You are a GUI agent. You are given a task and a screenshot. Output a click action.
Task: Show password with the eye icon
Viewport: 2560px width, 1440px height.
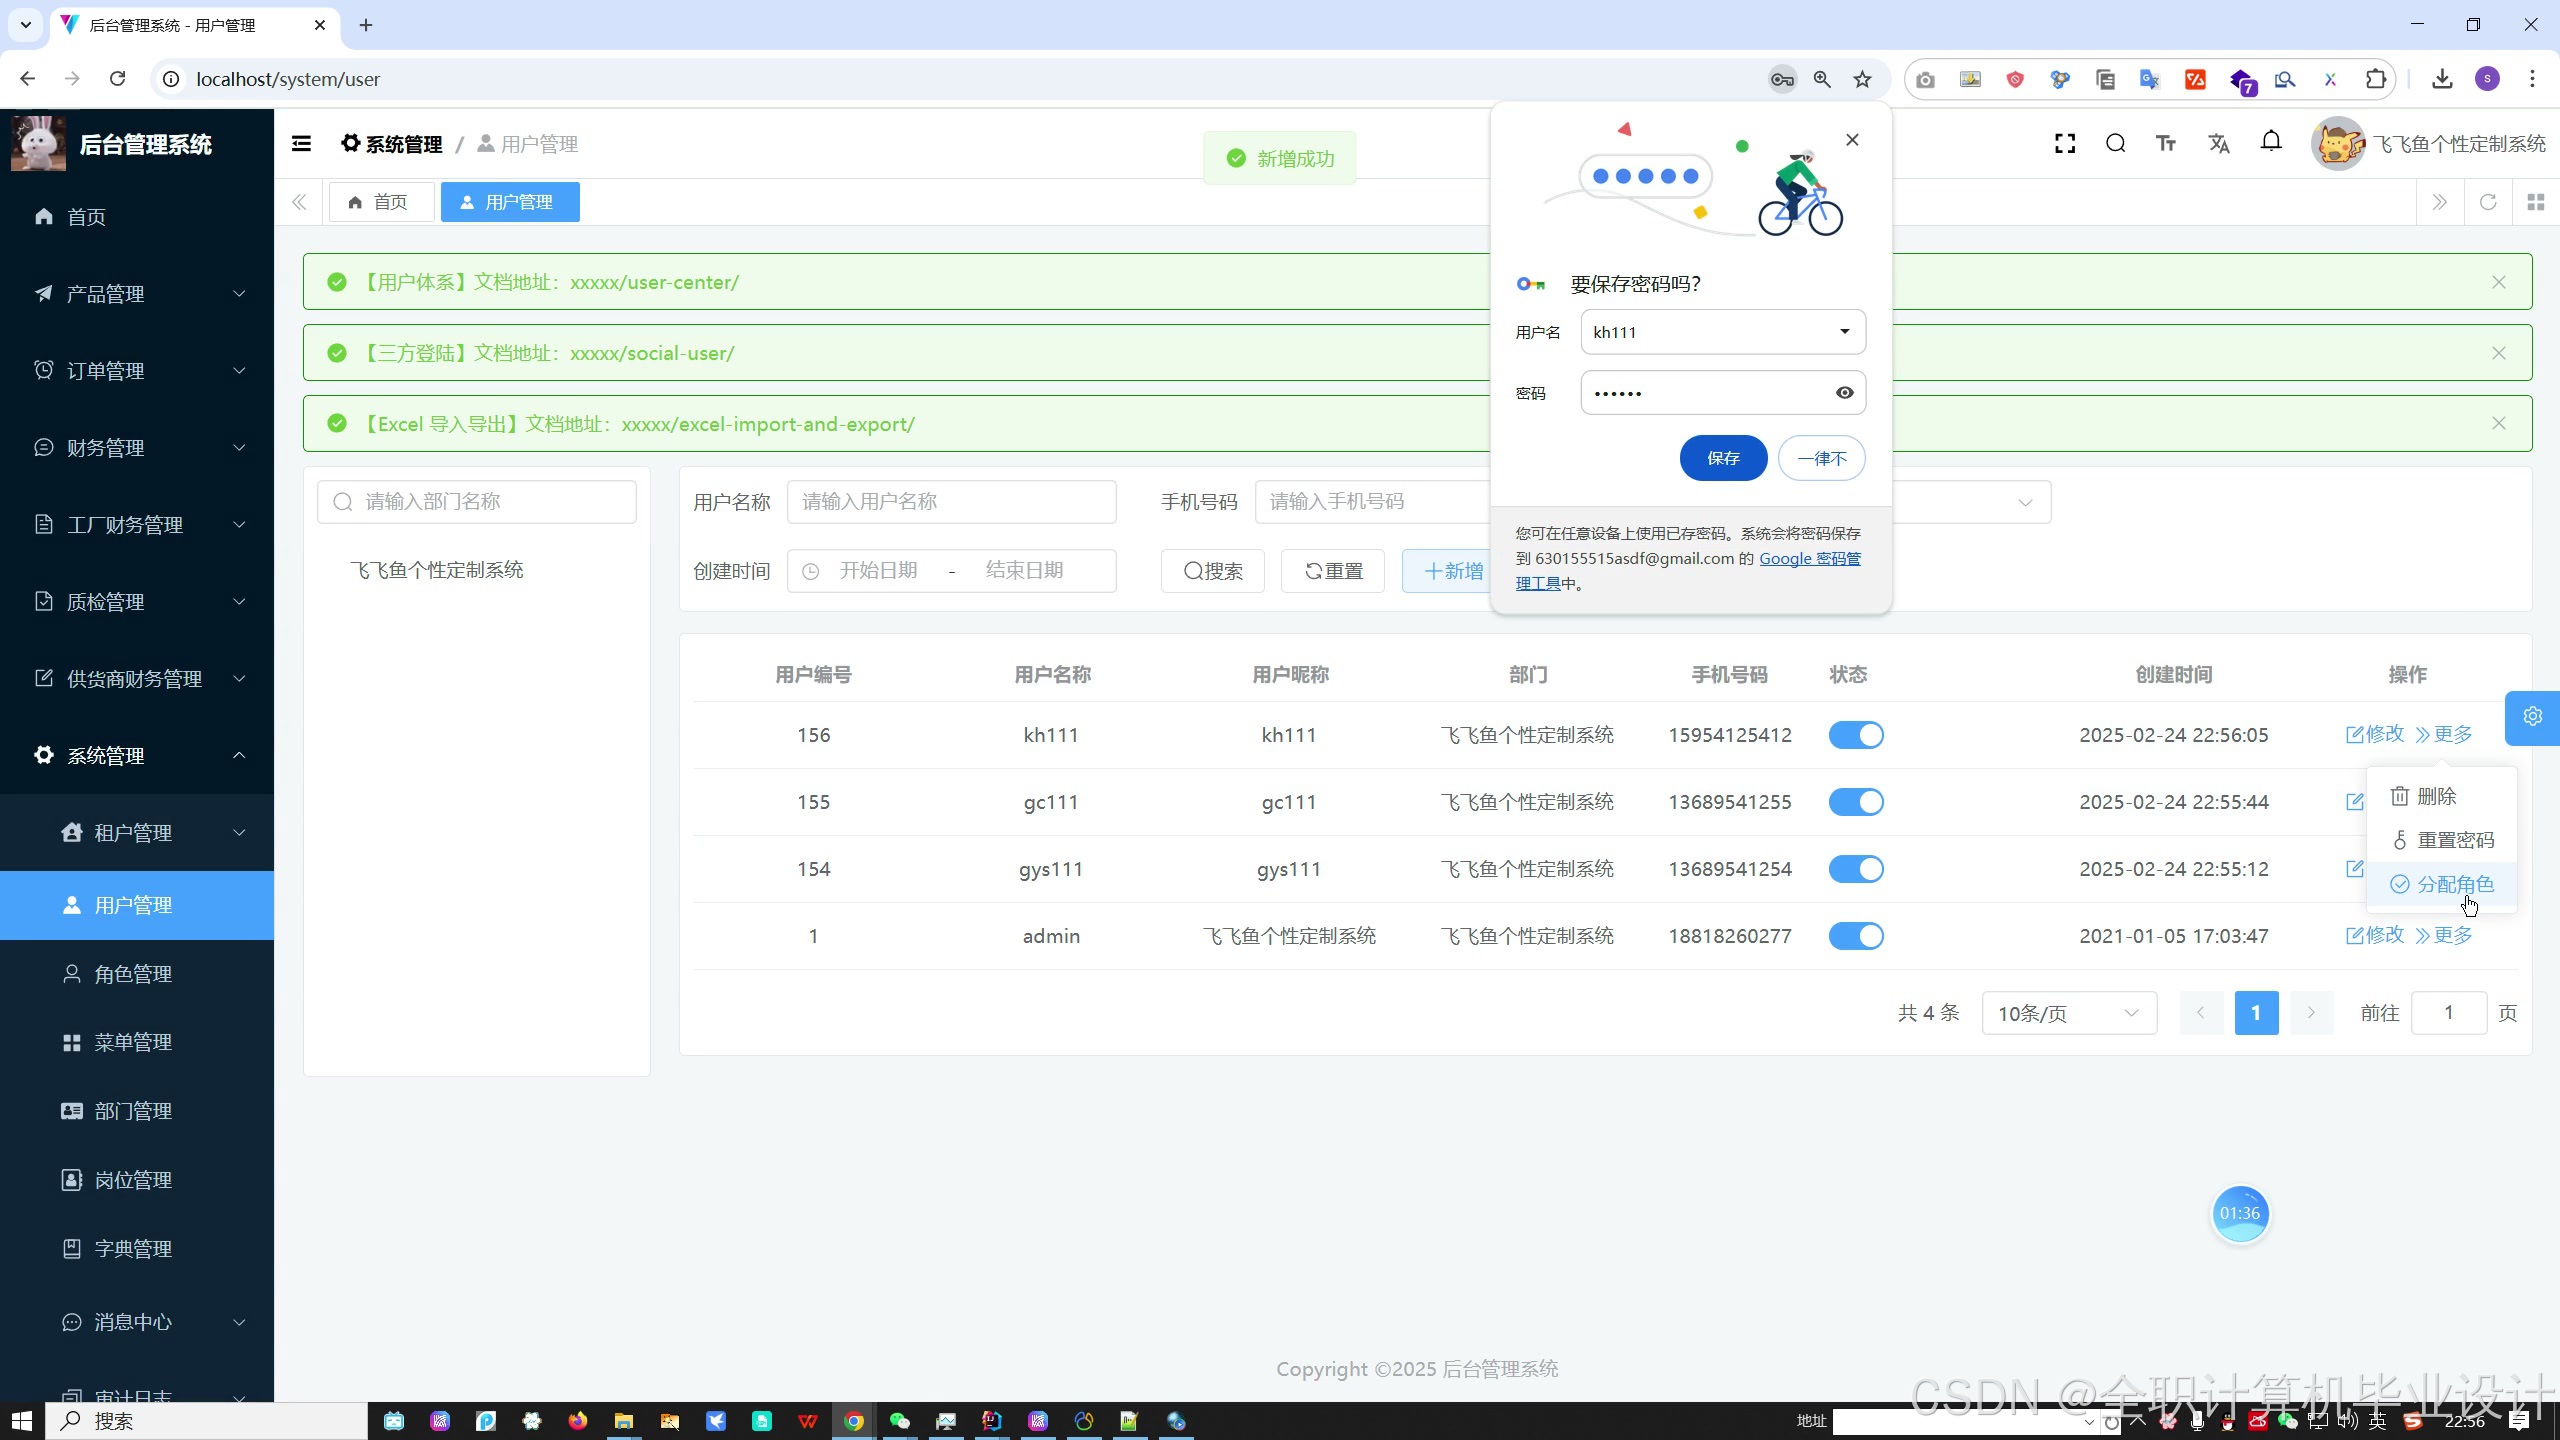click(x=1844, y=393)
